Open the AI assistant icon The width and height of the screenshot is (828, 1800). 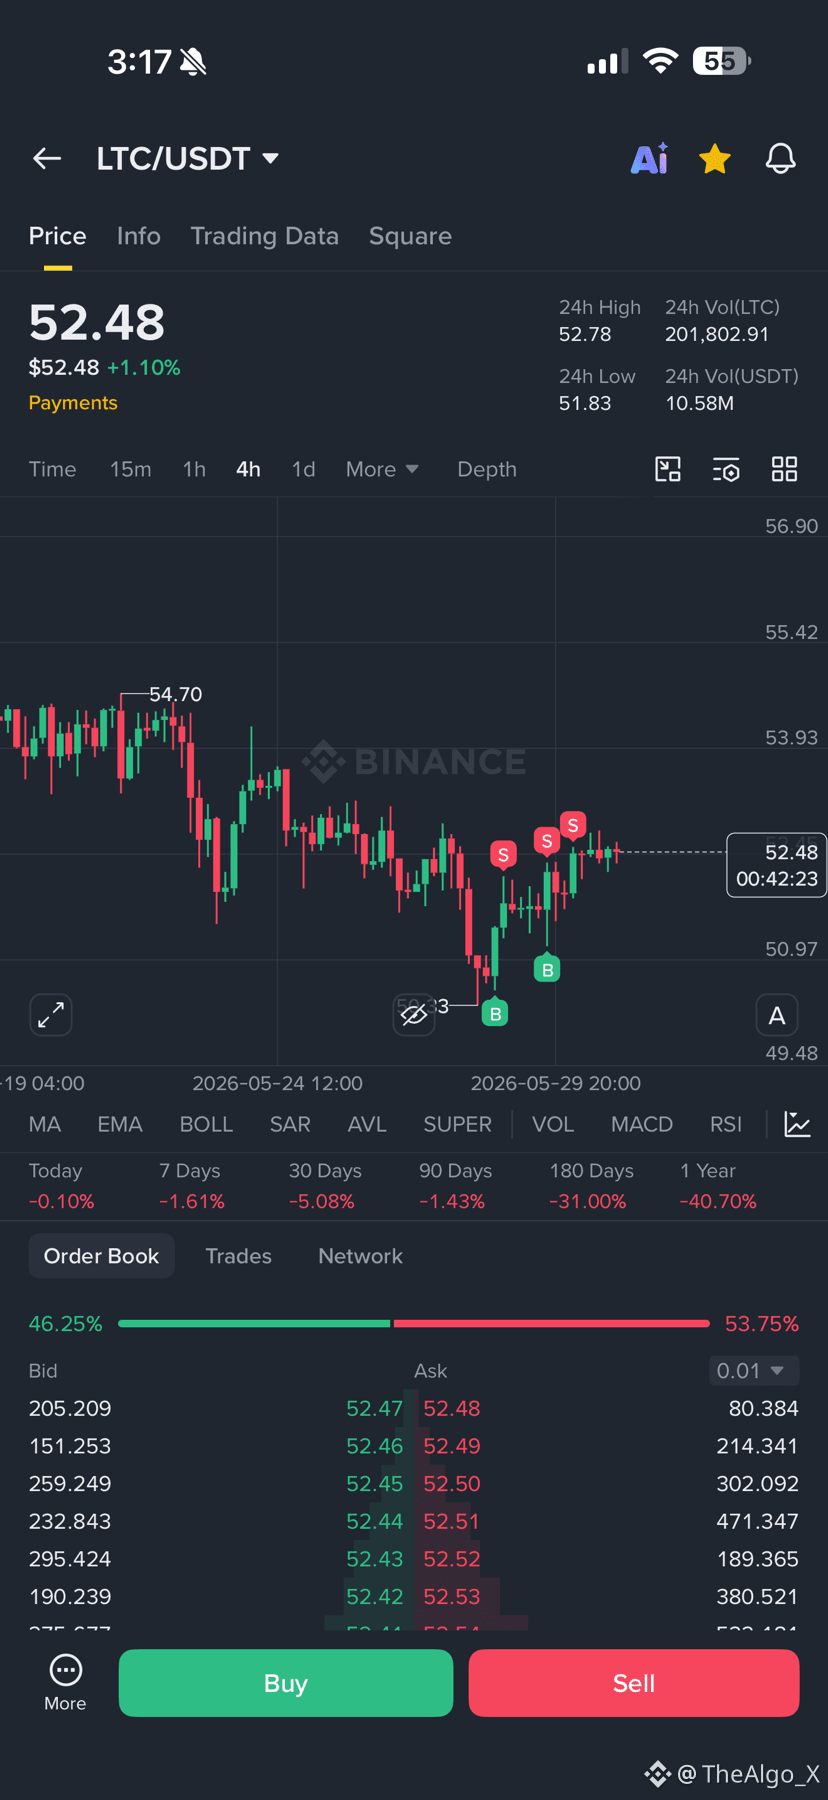click(649, 158)
